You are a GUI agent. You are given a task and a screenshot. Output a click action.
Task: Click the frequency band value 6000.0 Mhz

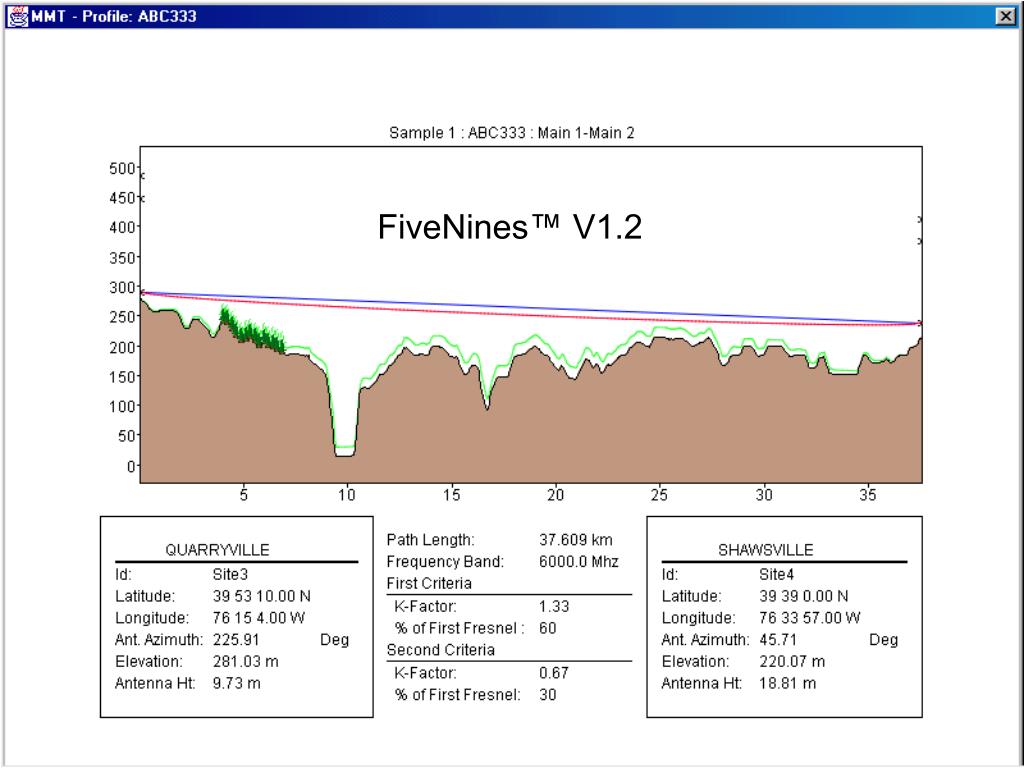click(579, 562)
